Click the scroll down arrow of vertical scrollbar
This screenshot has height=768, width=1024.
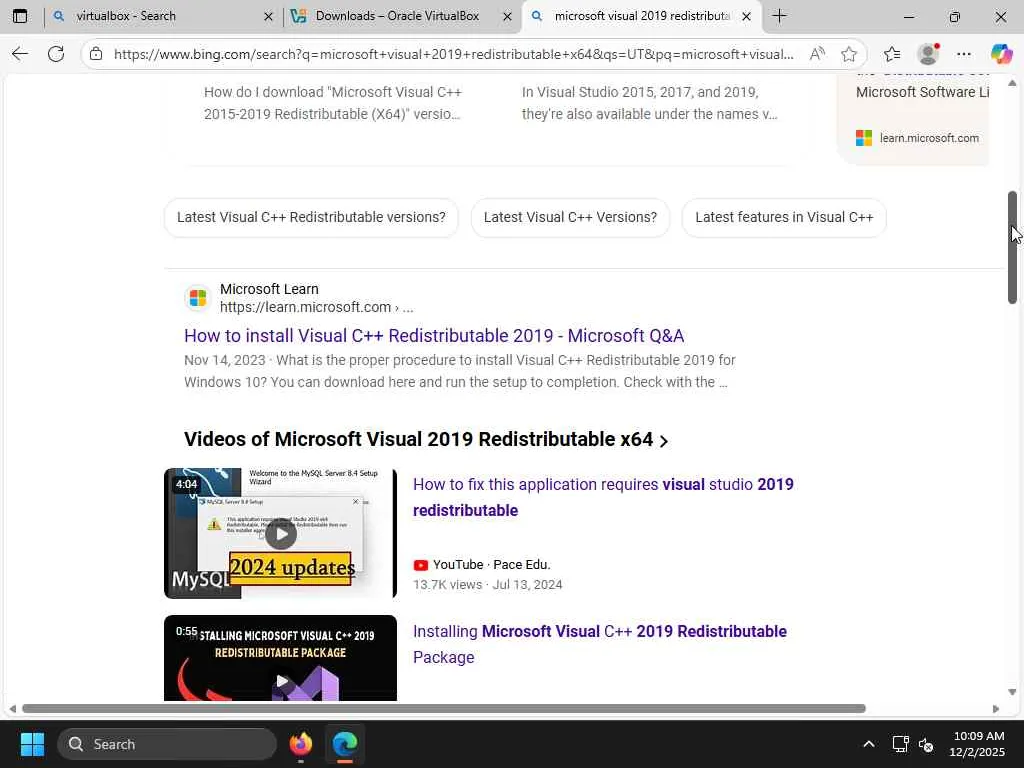pyautogui.click(x=1012, y=692)
